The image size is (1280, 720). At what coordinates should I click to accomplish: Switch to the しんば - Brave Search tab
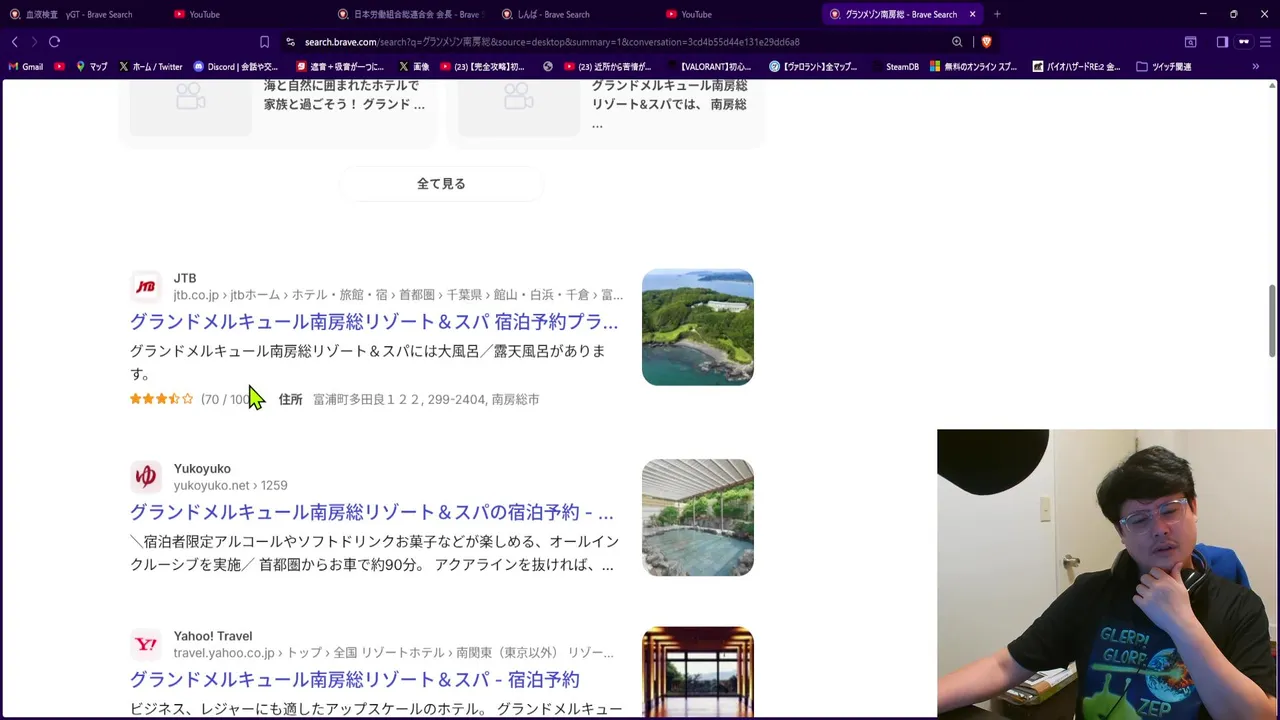572,14
